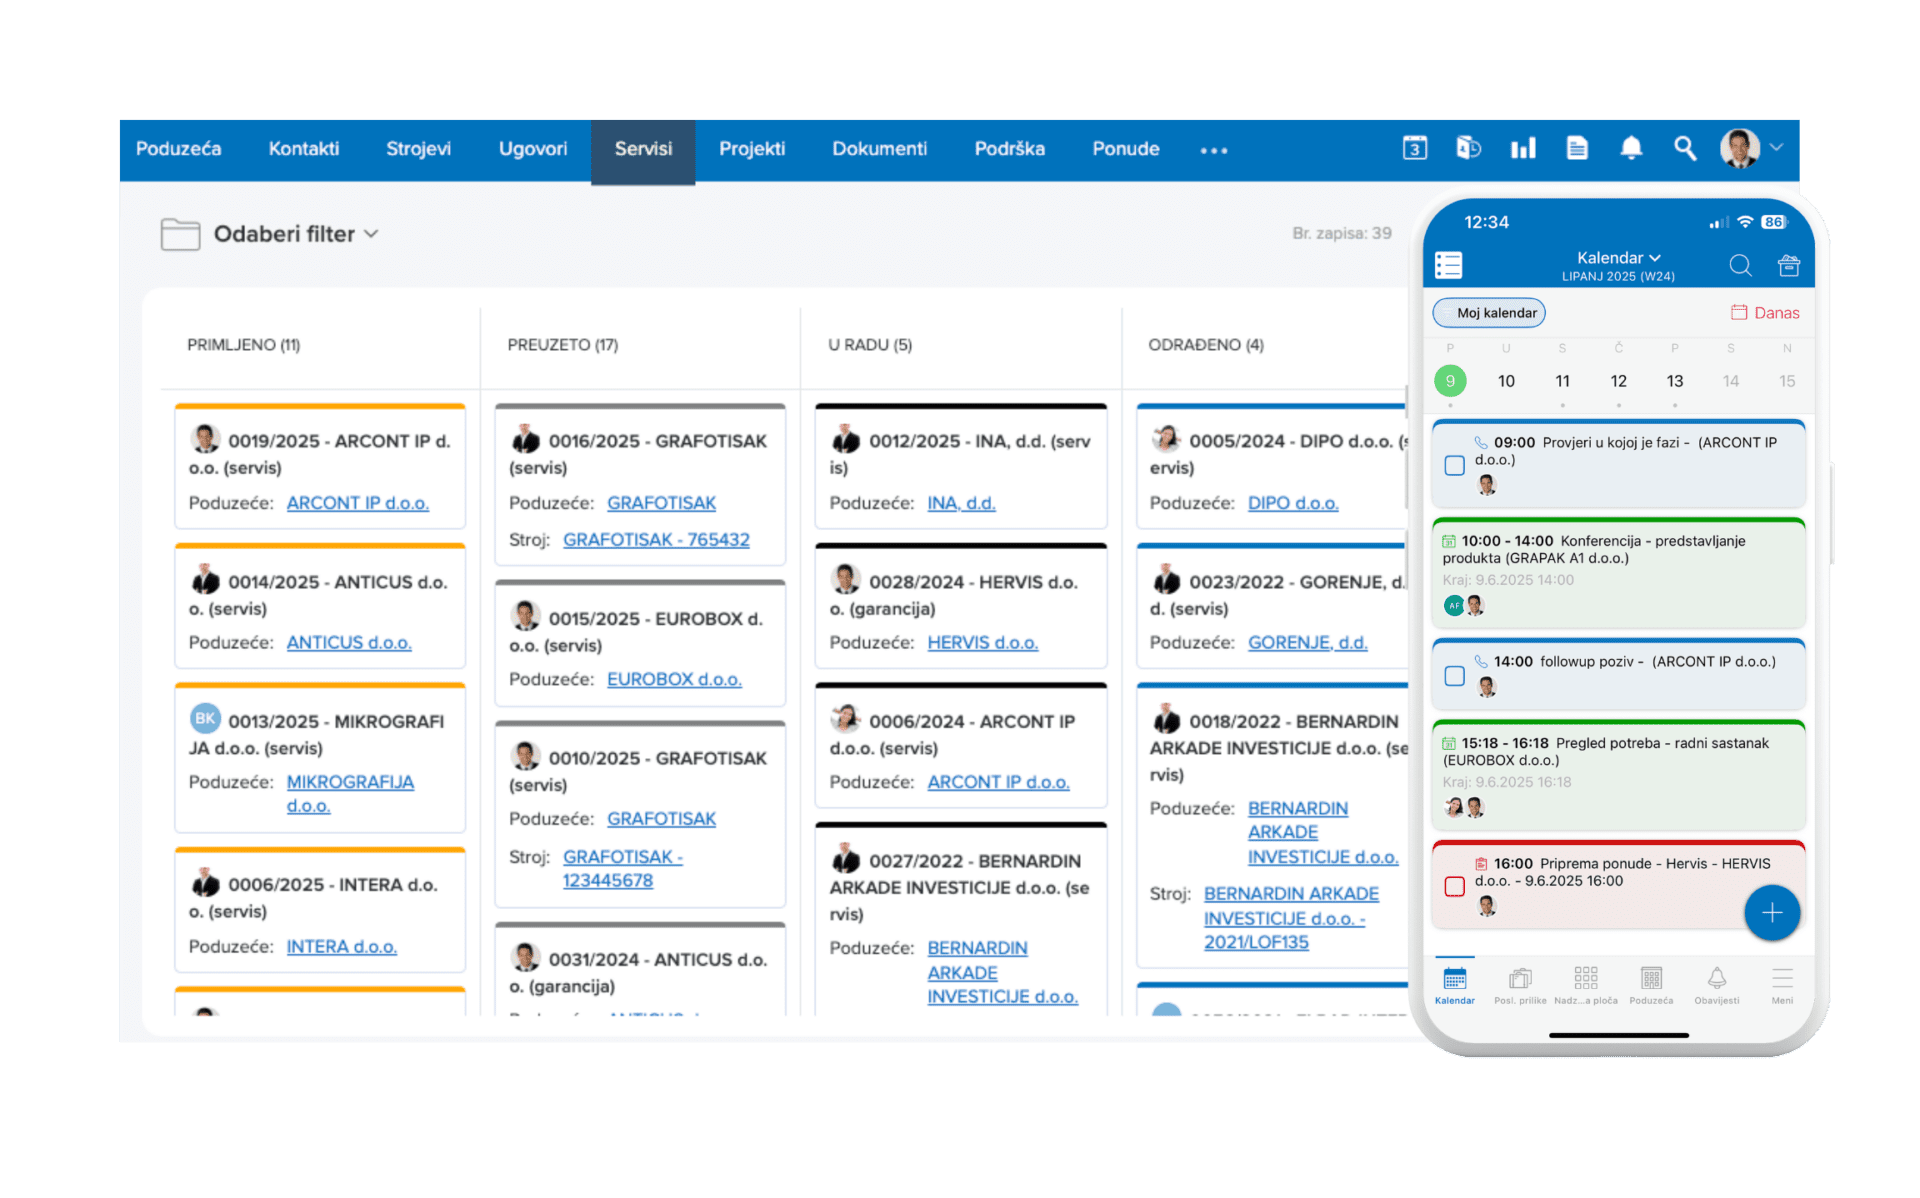Select the ODRAĐENO (4) column header
This screenshot has height=1198, width=1920.
pos(1206,345)
